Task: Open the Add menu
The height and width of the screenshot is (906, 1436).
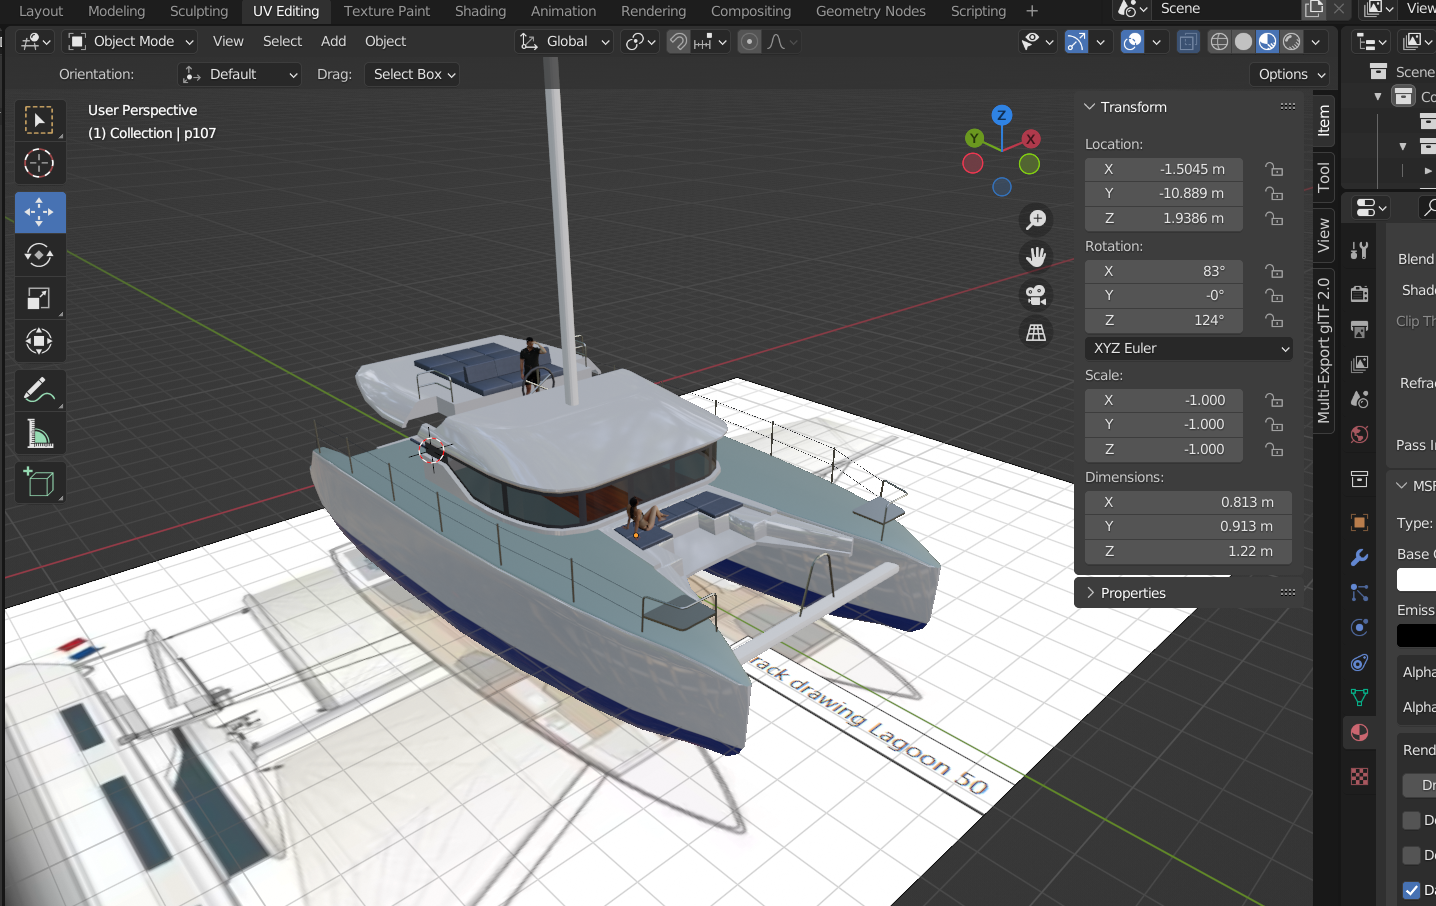Action: [333, 42]
